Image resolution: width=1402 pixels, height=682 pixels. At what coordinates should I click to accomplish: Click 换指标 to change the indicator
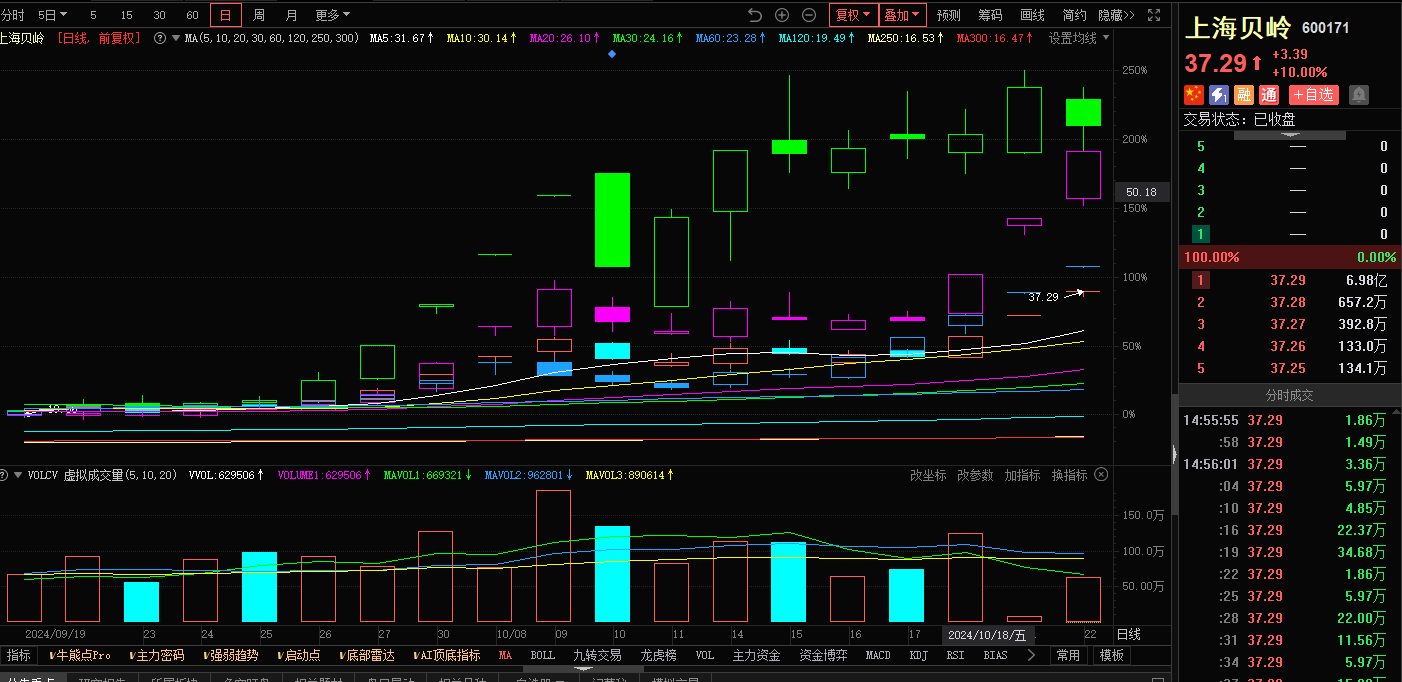pos(1069,475)
